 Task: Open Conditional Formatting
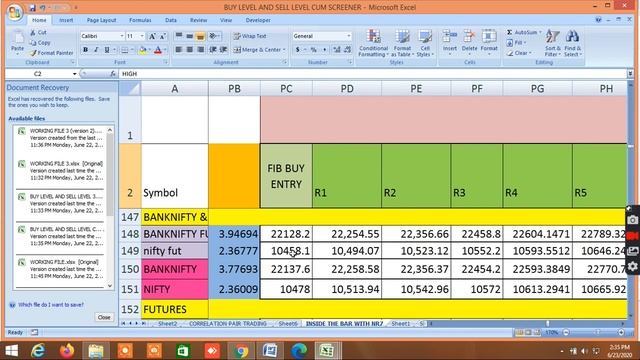click(x=373, y=43)
